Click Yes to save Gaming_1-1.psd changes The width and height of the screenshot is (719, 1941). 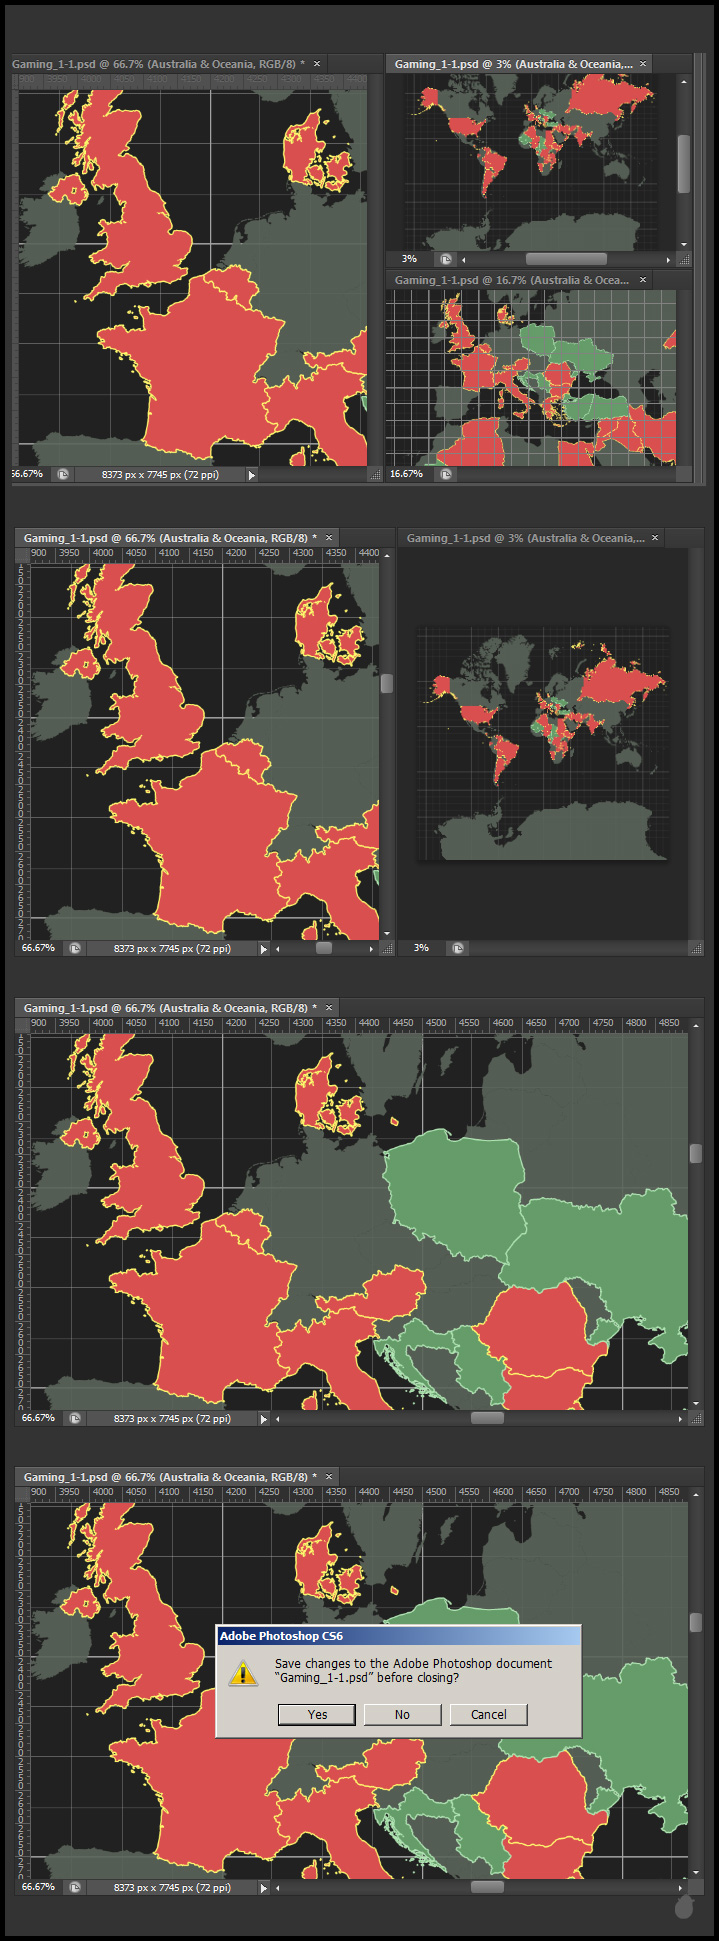317,1714
